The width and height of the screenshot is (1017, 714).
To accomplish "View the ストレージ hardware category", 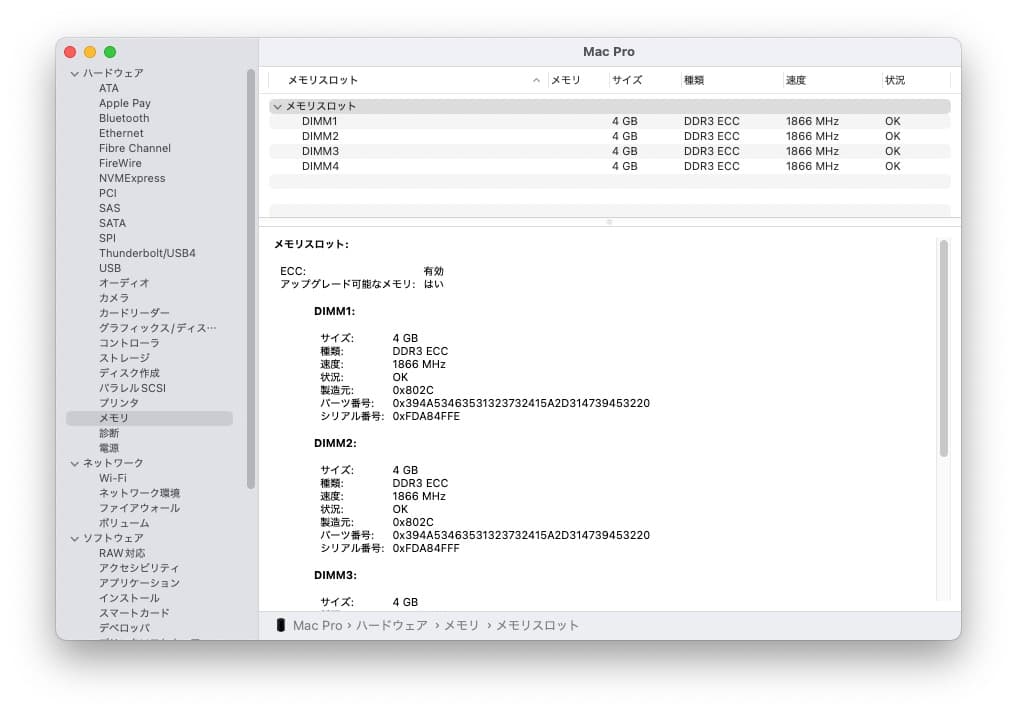I will [122, 357].
